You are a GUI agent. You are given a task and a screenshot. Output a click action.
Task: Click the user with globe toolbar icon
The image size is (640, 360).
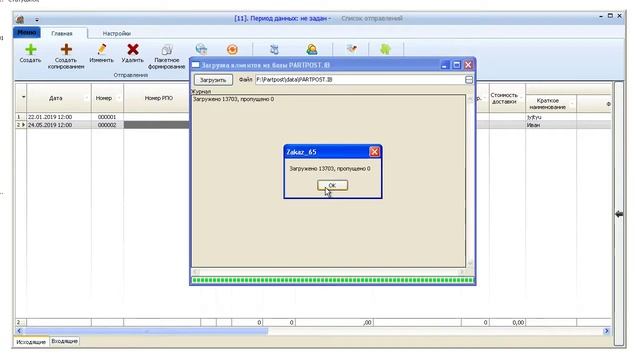pyautogui.click(x=312, y=50)
